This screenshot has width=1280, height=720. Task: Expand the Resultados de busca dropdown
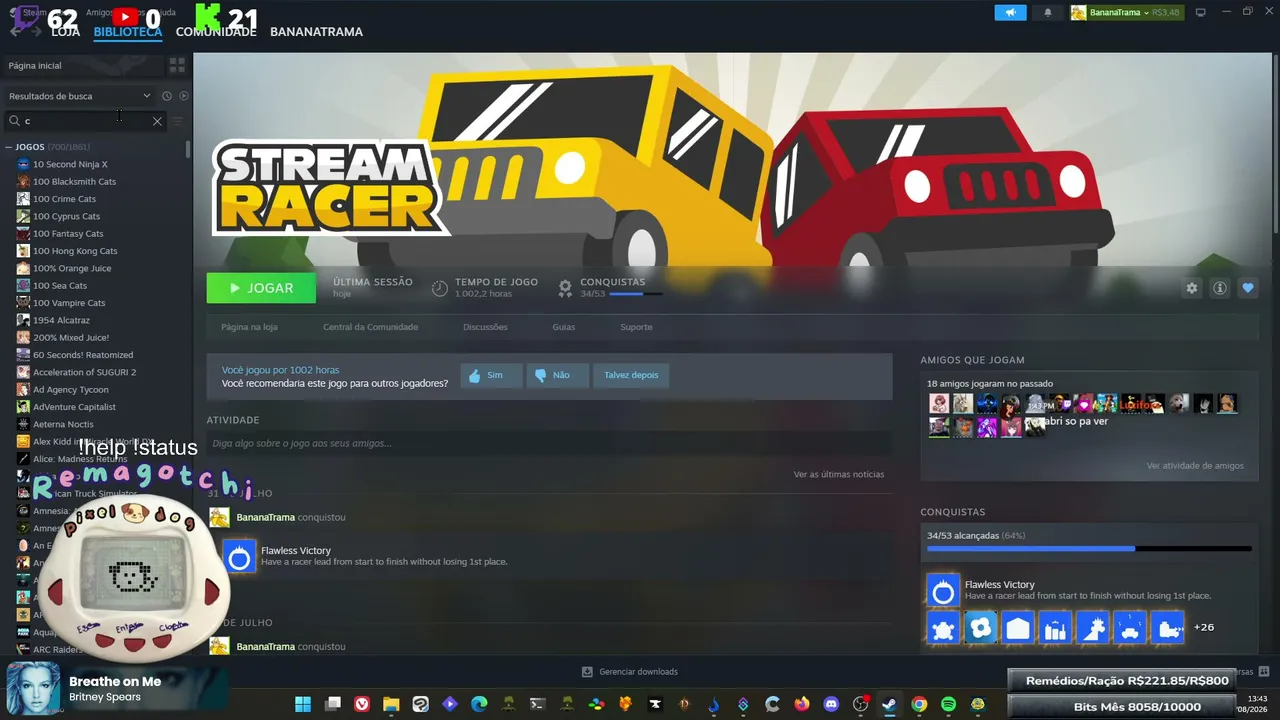click(80, 96)
